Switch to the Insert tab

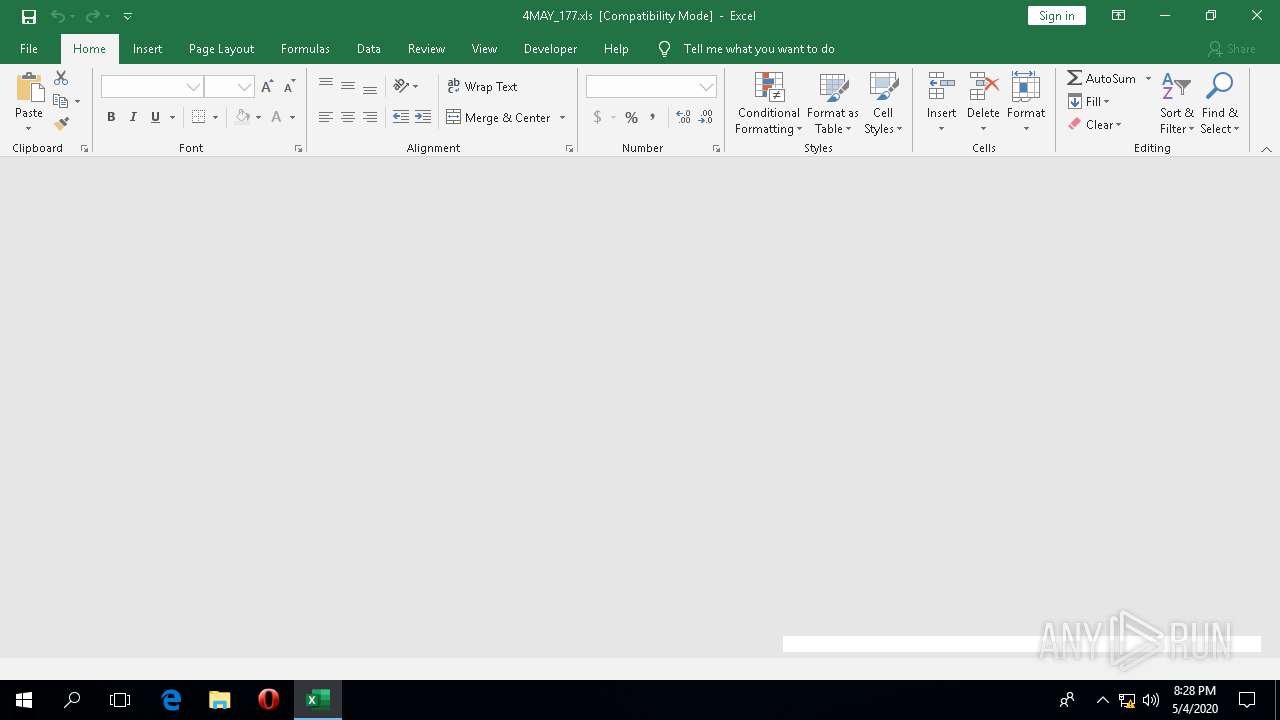[x=147, y=49]
